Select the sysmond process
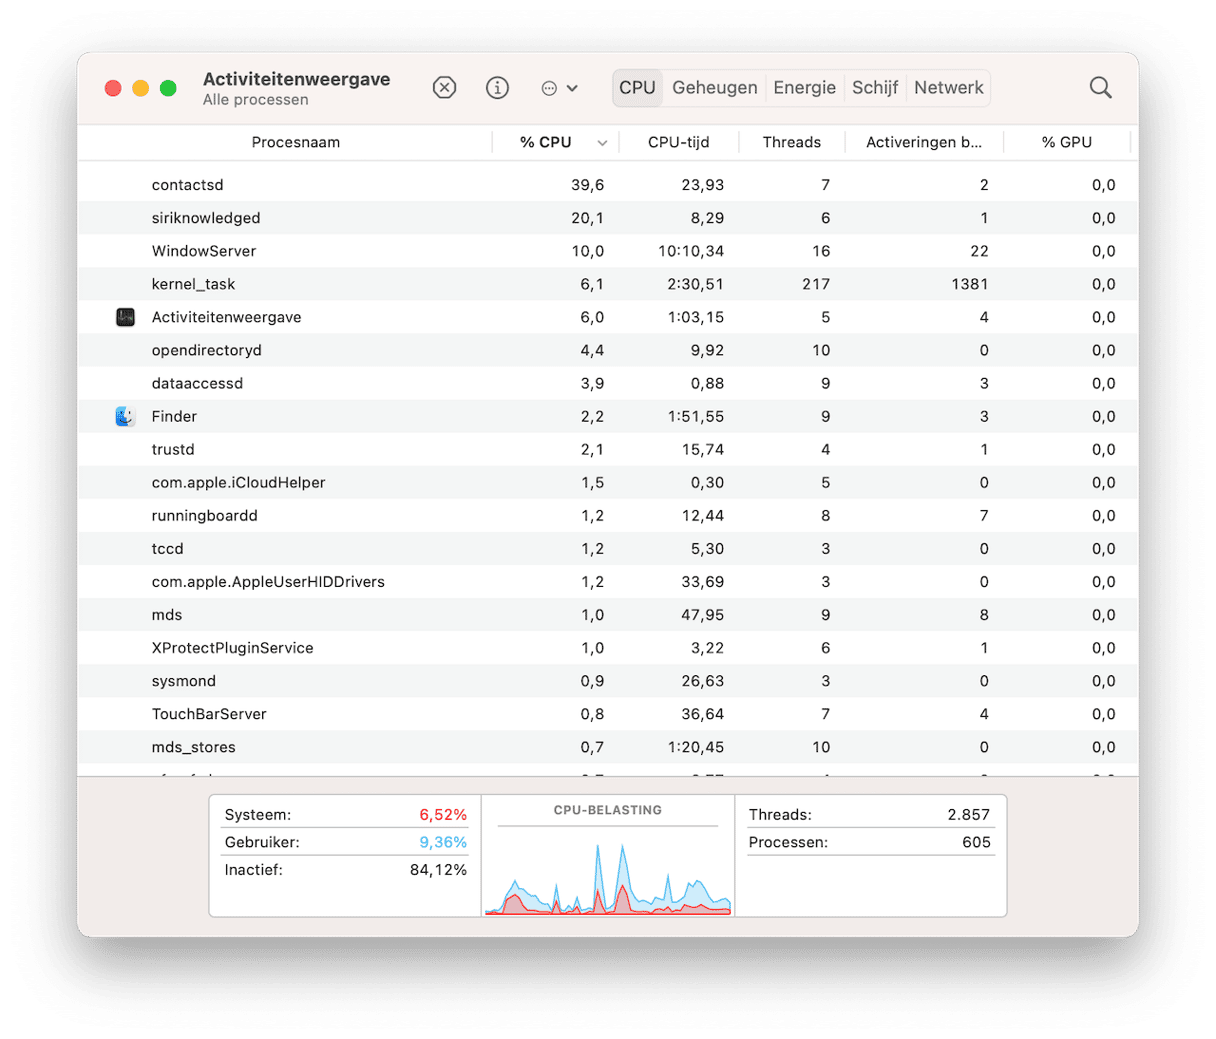The image size is (1216, 1039). [608, 680]
